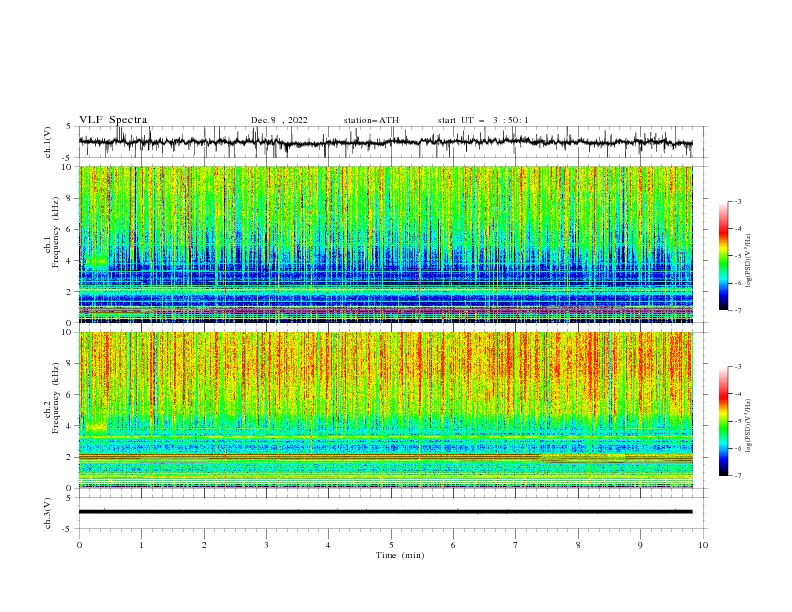Click the "ch.3(V)" waveform axis label

pyautogui.click(x=48, y=513)
